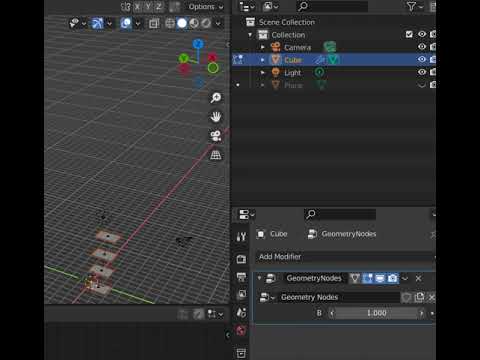This screenshot has height=360, width=480.
Task: Open Scene properties tab
Action: [241, 313]
